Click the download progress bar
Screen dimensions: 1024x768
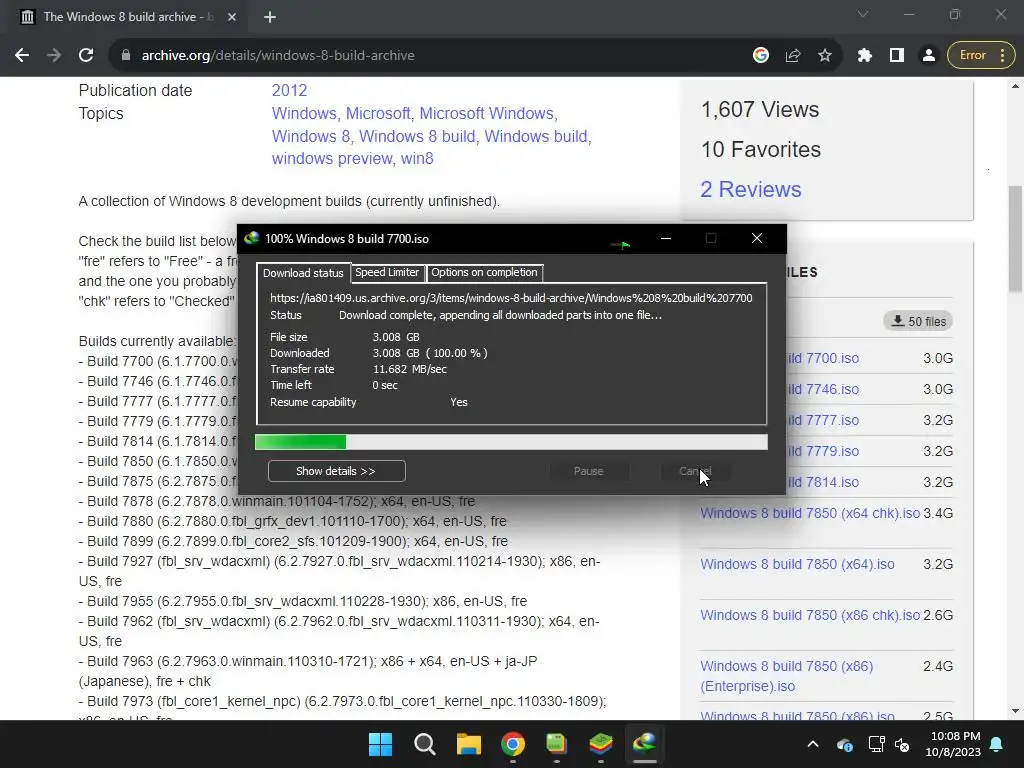tap(511, 442)
